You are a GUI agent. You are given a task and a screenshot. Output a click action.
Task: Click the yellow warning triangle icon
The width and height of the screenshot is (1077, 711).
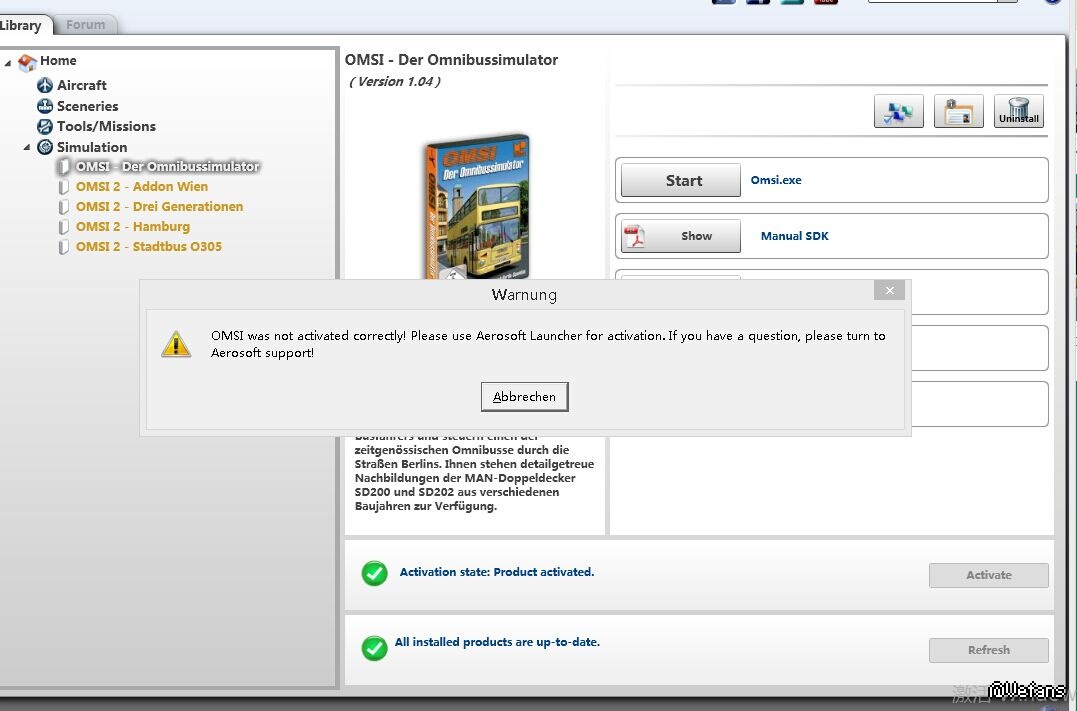[176, 344]
